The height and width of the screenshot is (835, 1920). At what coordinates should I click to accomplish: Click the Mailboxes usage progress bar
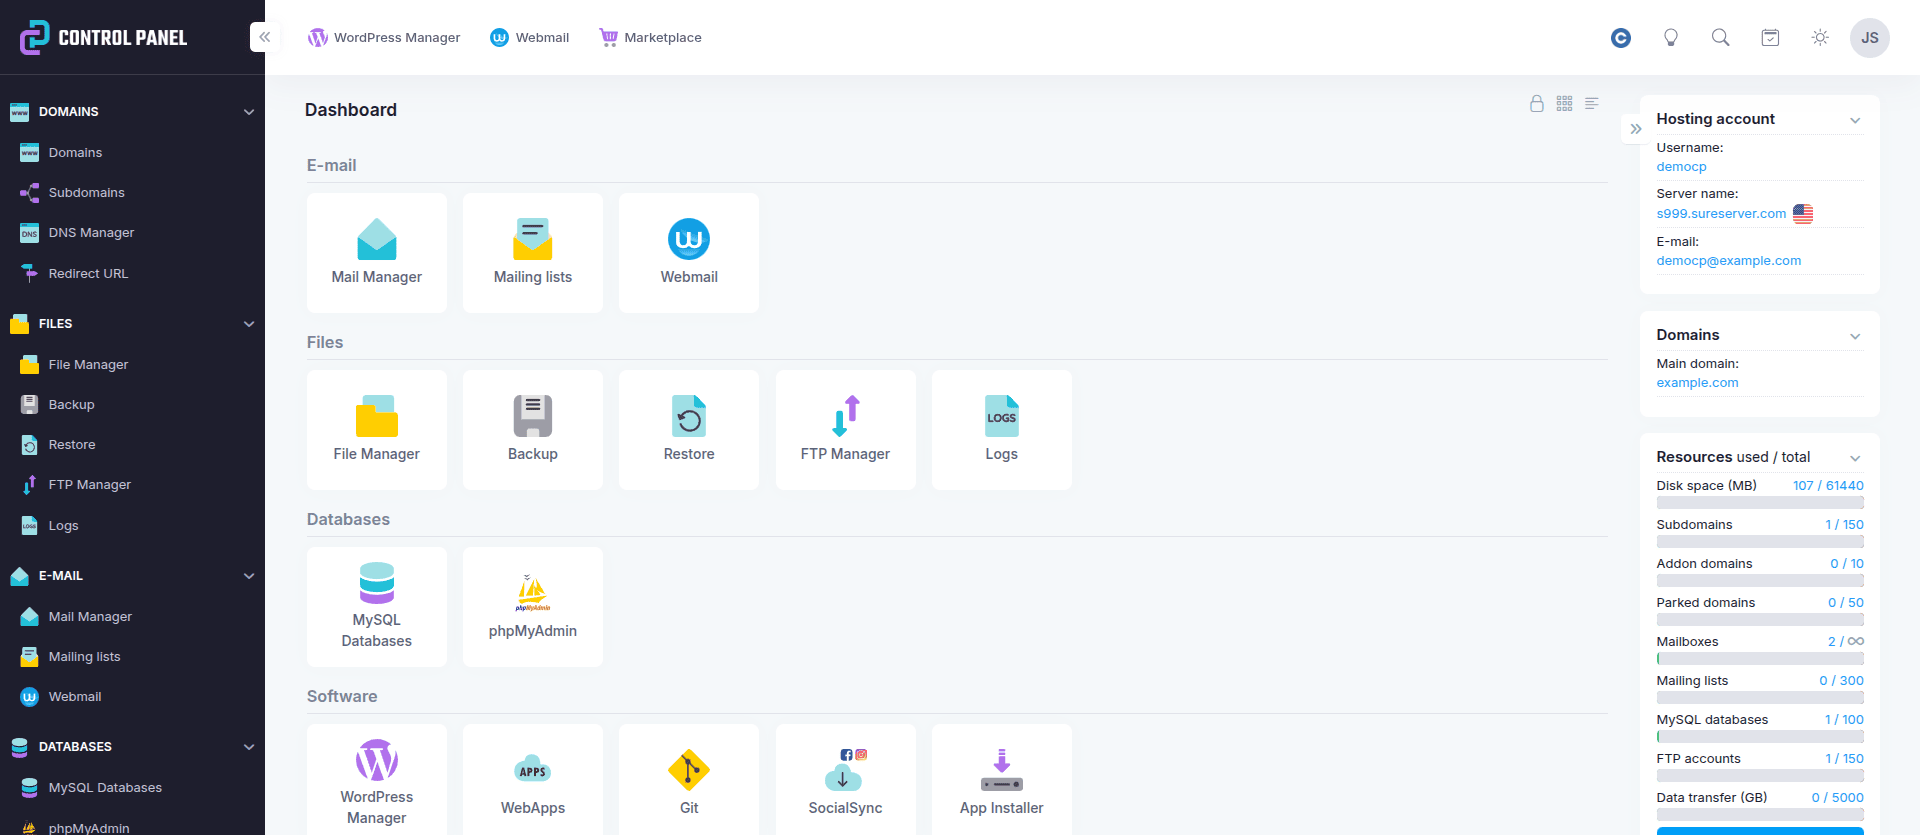pyautogui.click(x=1760, y=659)
